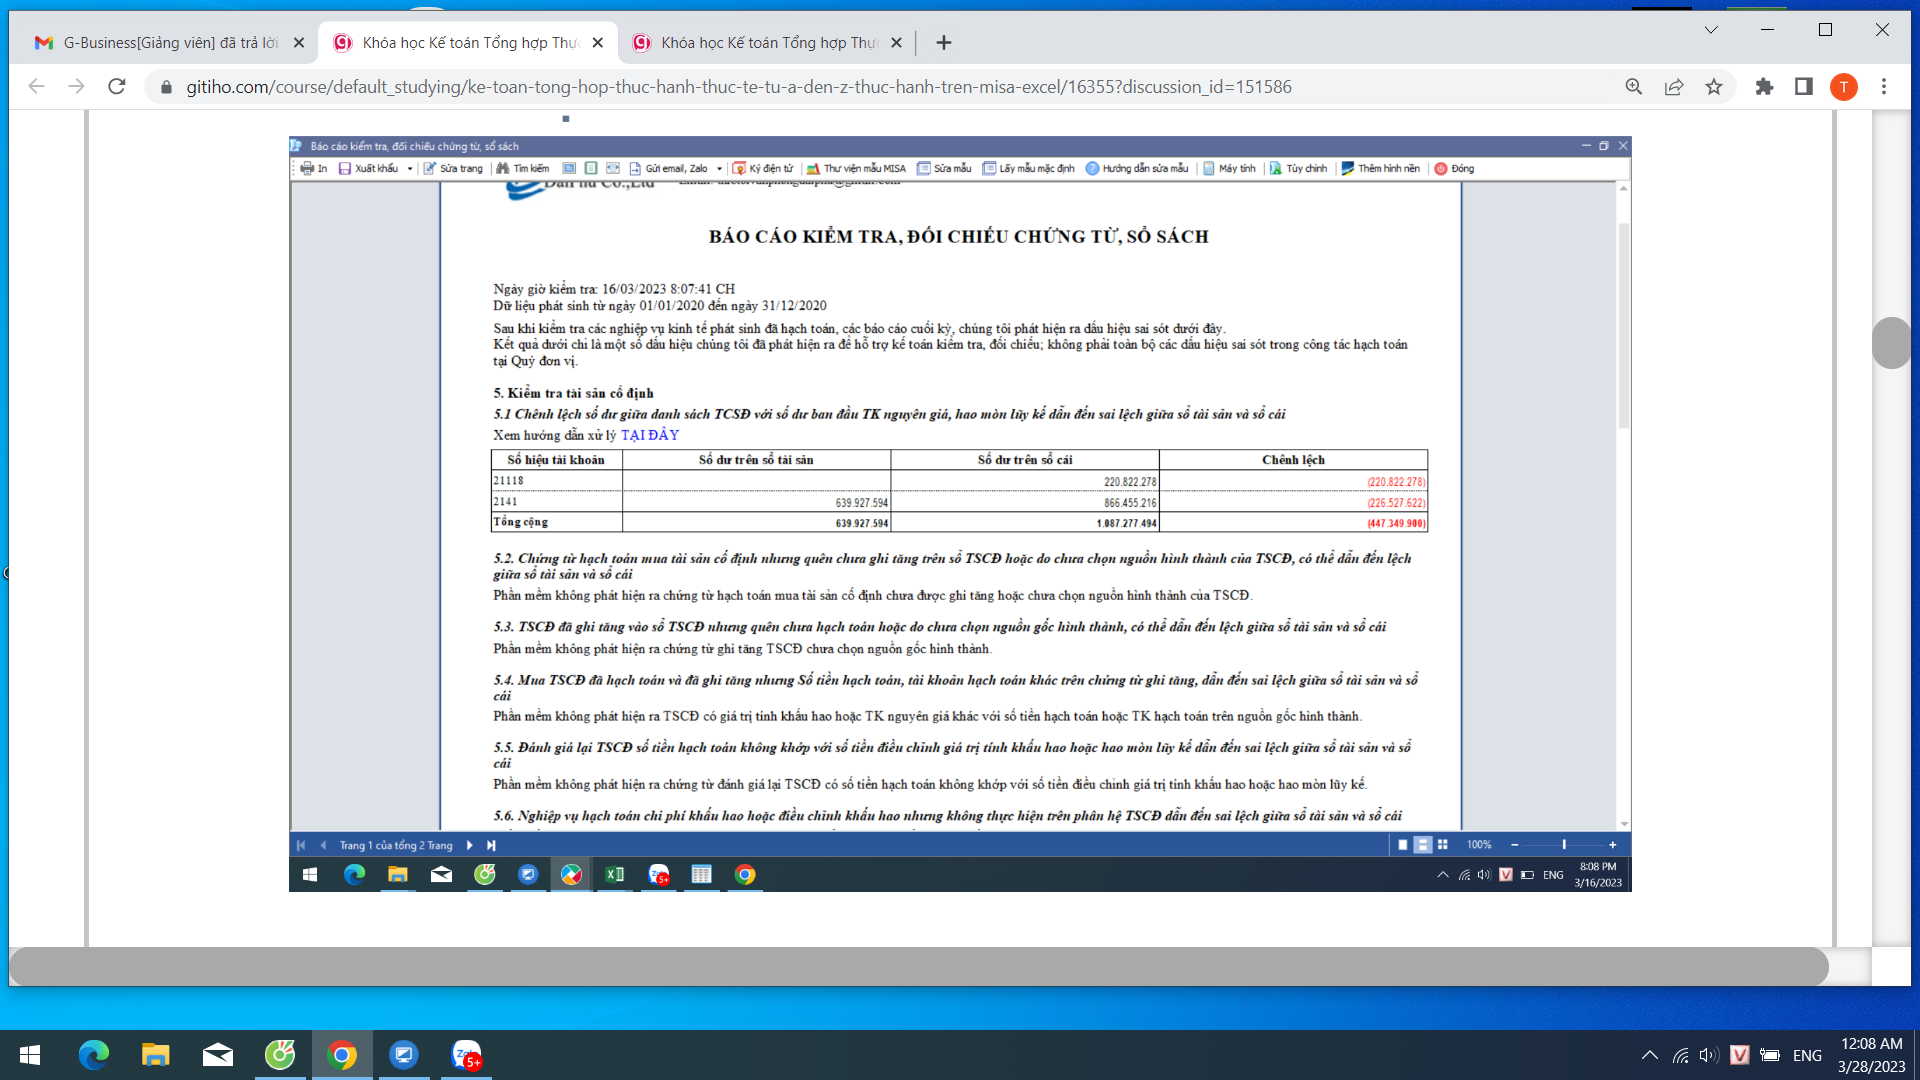
Task: Open Mail app from the bottom taskbar
Action: 218,1055
